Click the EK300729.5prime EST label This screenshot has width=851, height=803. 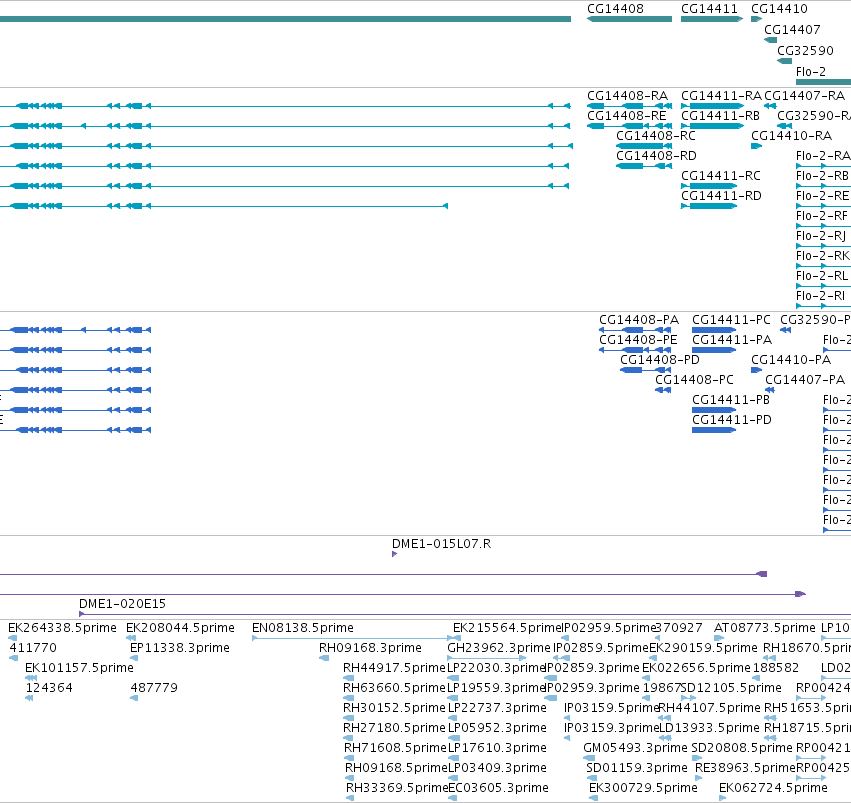click(x=643, y=788)
